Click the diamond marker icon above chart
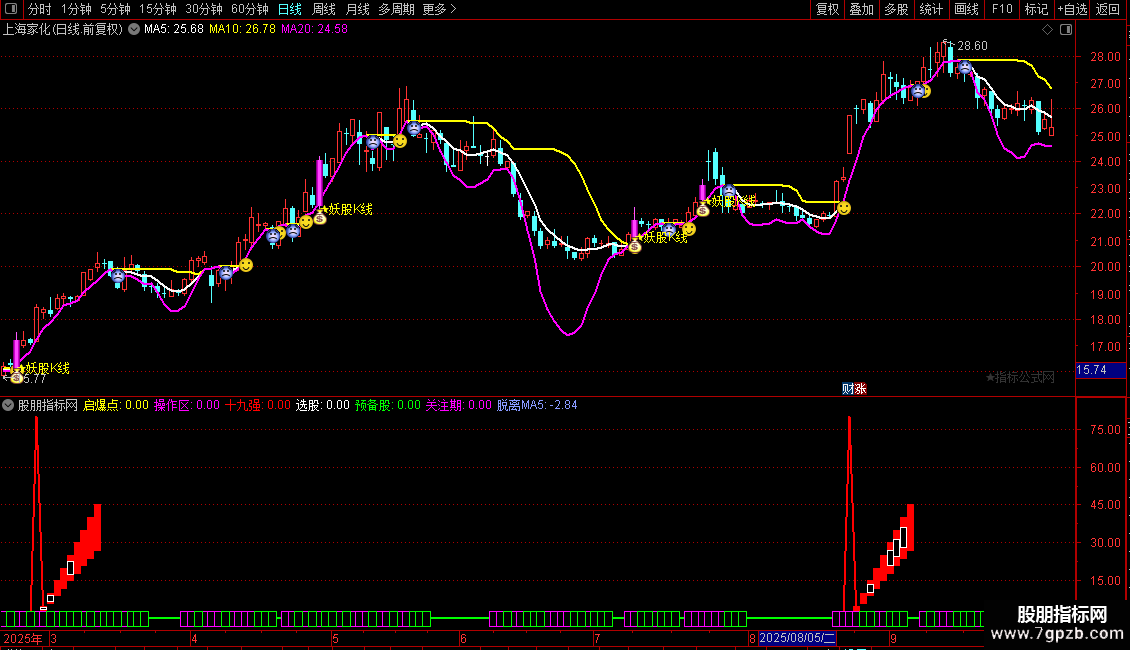This screenshot has height=650, width=1130. tap(1047, 30)
